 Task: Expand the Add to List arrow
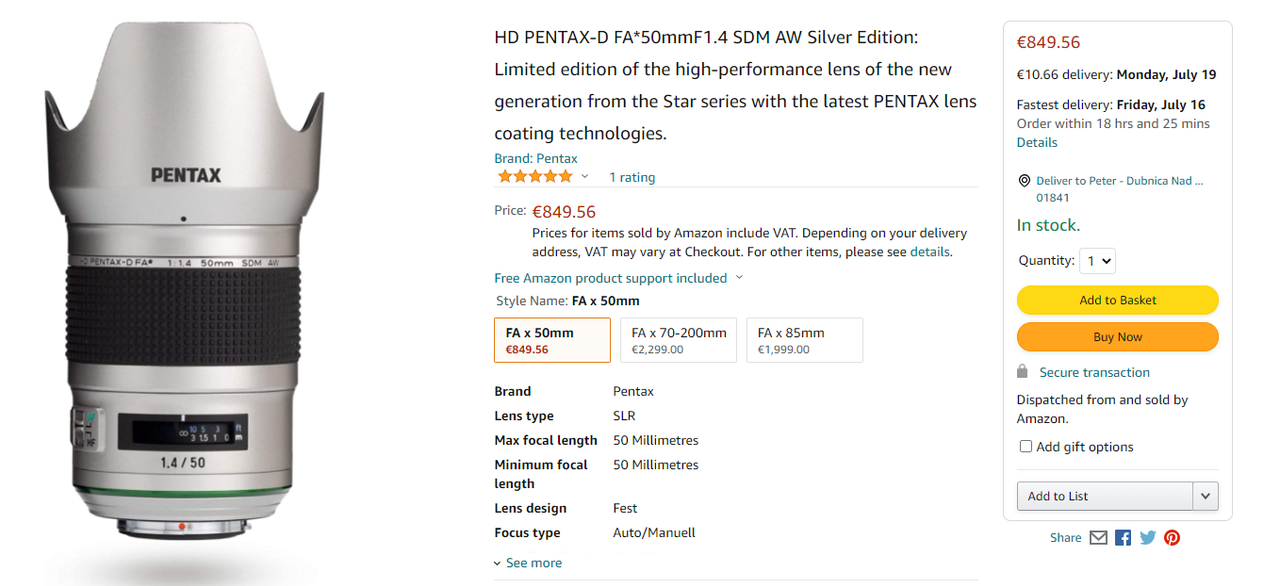pyautogui.click(x=1205, y=496)
